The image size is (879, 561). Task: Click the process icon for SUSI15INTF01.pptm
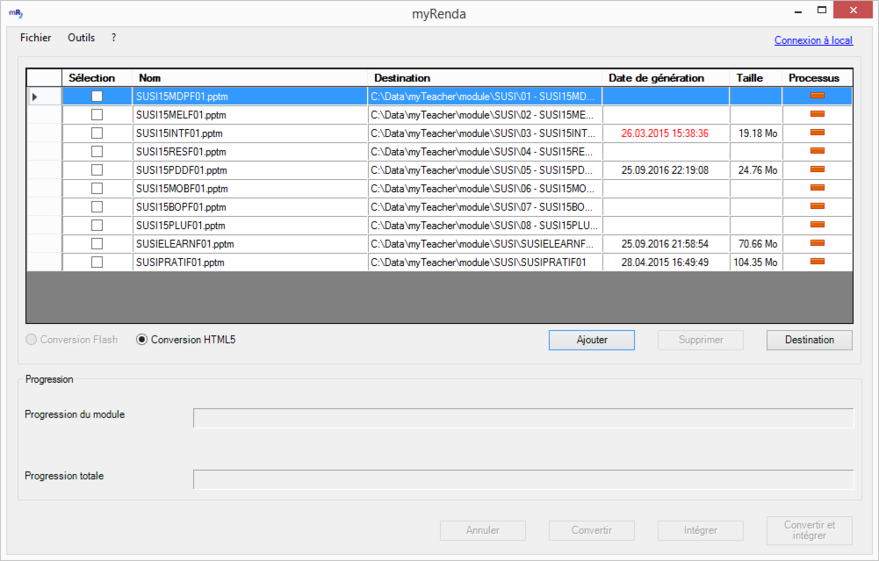coord(816,132)
